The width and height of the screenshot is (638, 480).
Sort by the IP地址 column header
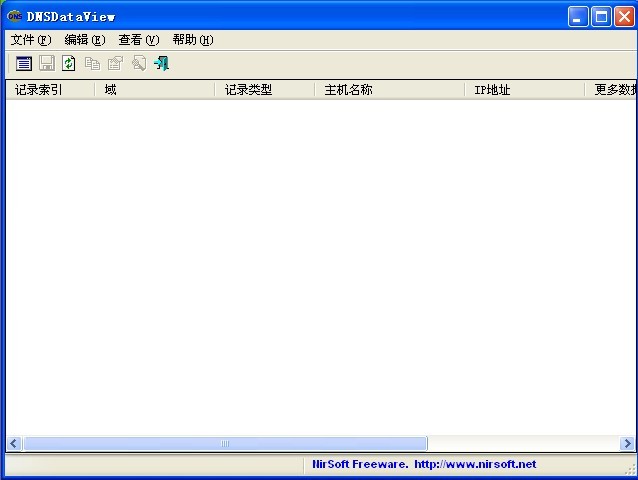pos(525,89)
